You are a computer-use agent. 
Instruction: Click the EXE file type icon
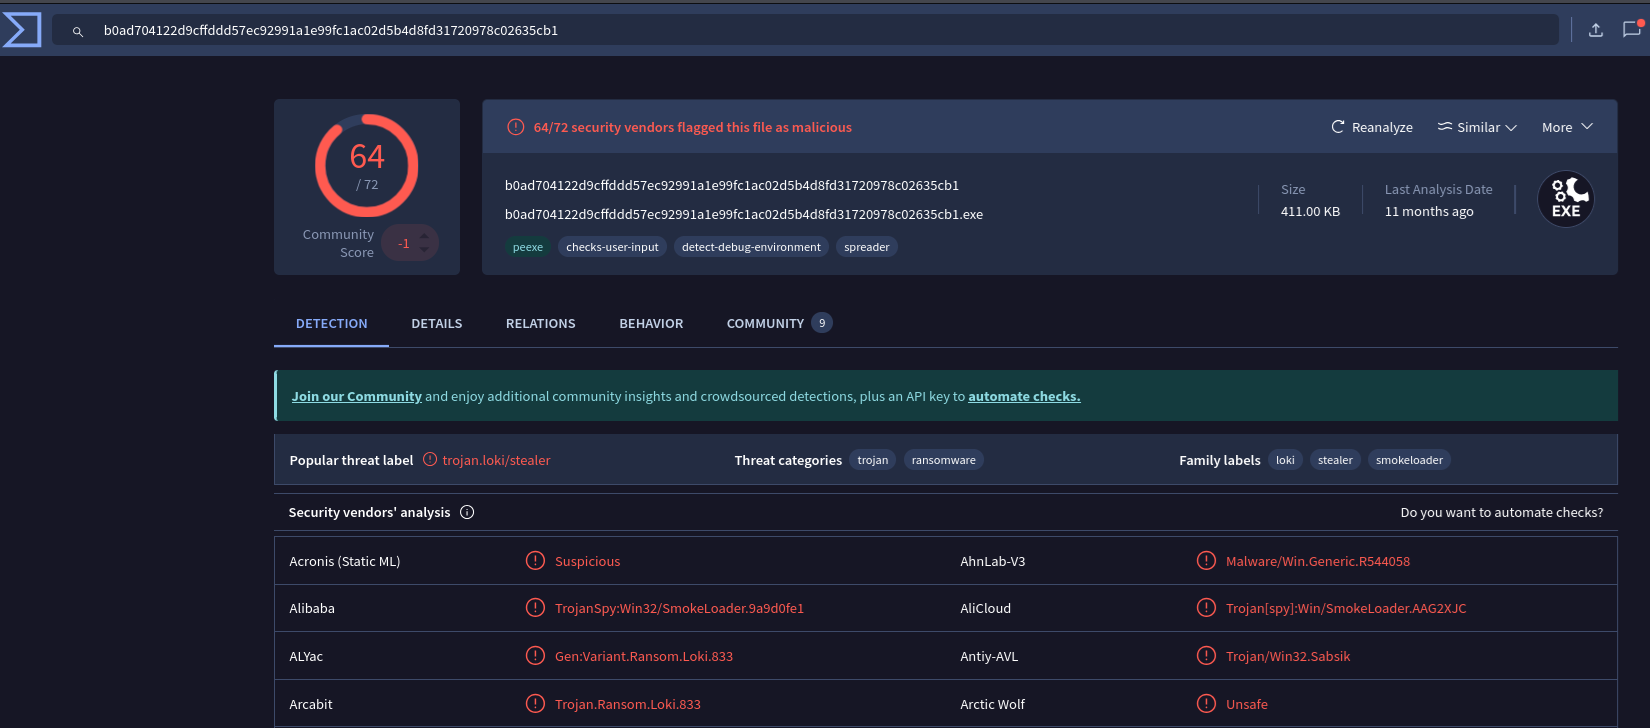(1565, 200)
